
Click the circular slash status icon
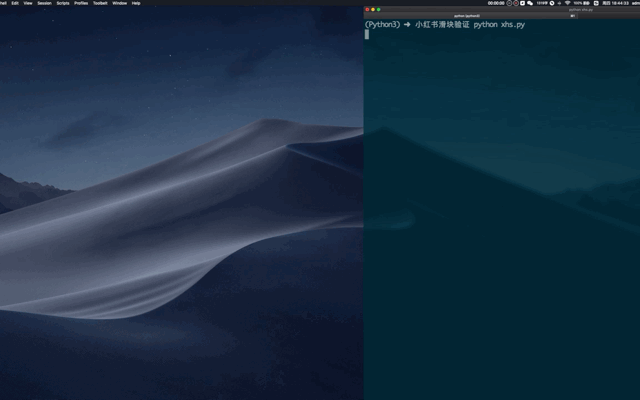click(x=552, y=3)
